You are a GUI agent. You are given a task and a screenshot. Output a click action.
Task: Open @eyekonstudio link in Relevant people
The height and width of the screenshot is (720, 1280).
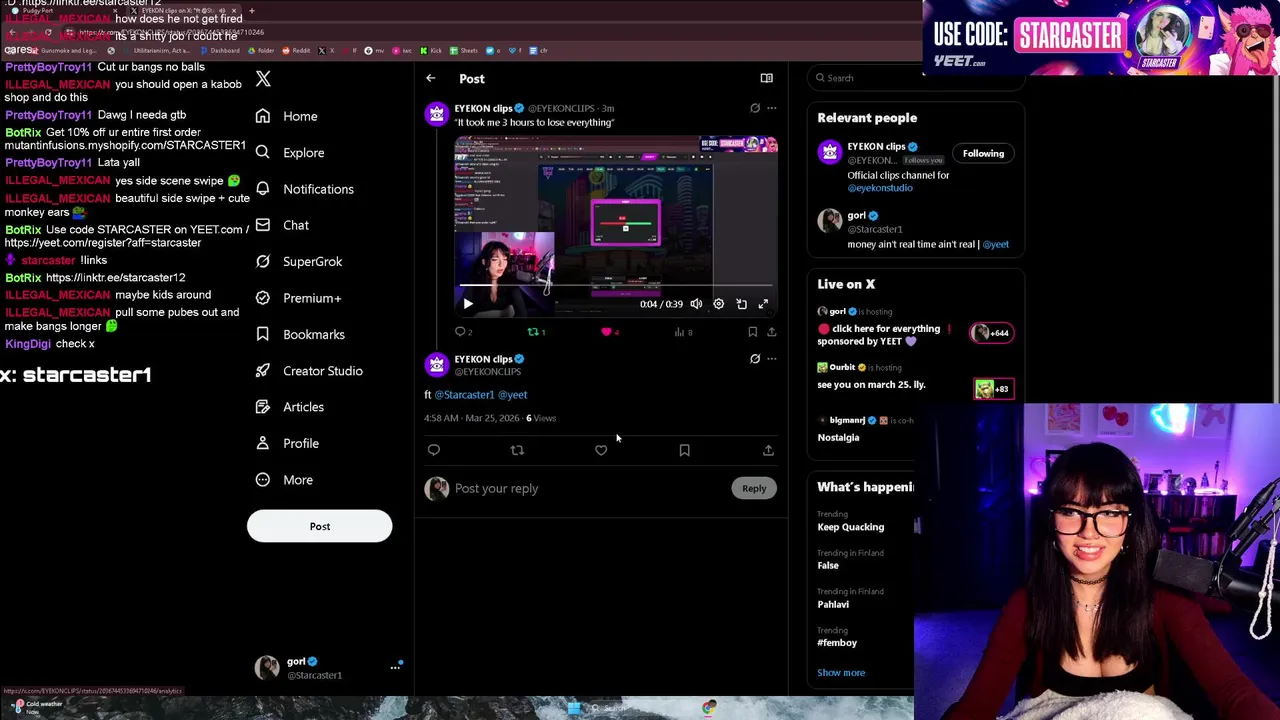(x=880, y=188)
